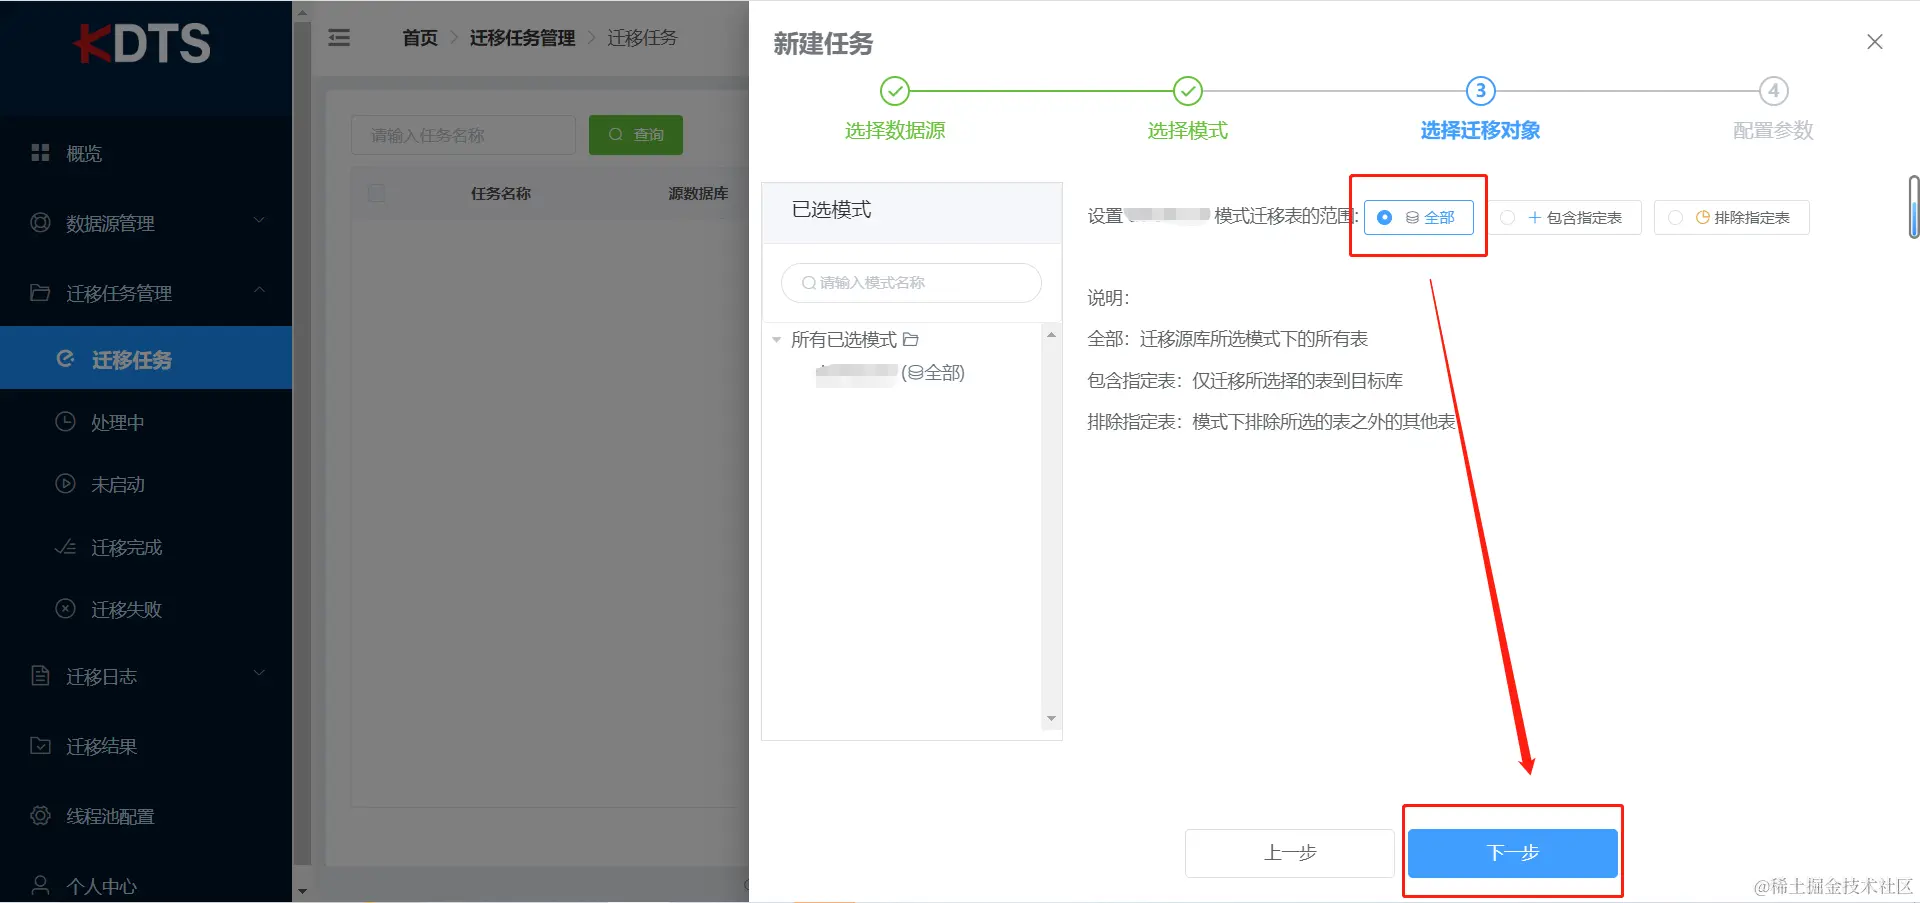Viewport: 1920px width, 903px height.
Task: Focus the 请输入任务名称 search field
Action: click(463, 135)
